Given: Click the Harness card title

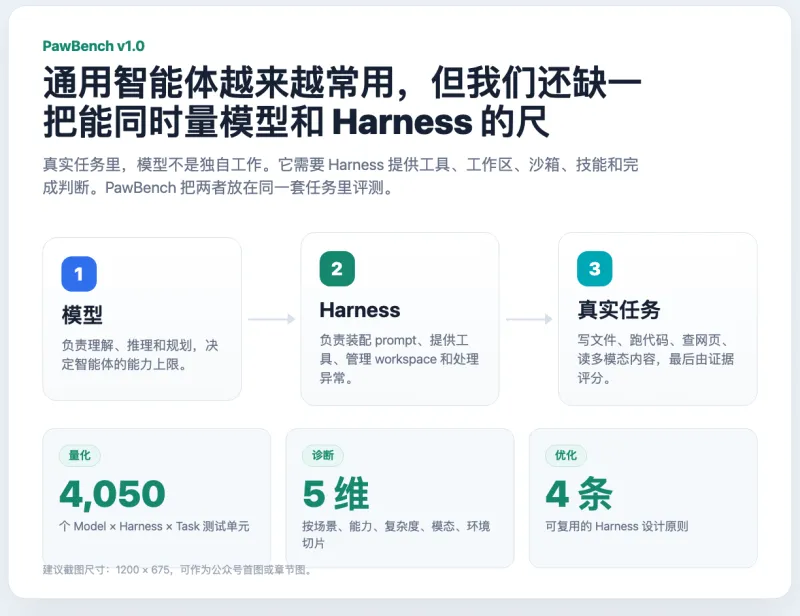Looking at the screenshot, I should (x=360, y=310).
